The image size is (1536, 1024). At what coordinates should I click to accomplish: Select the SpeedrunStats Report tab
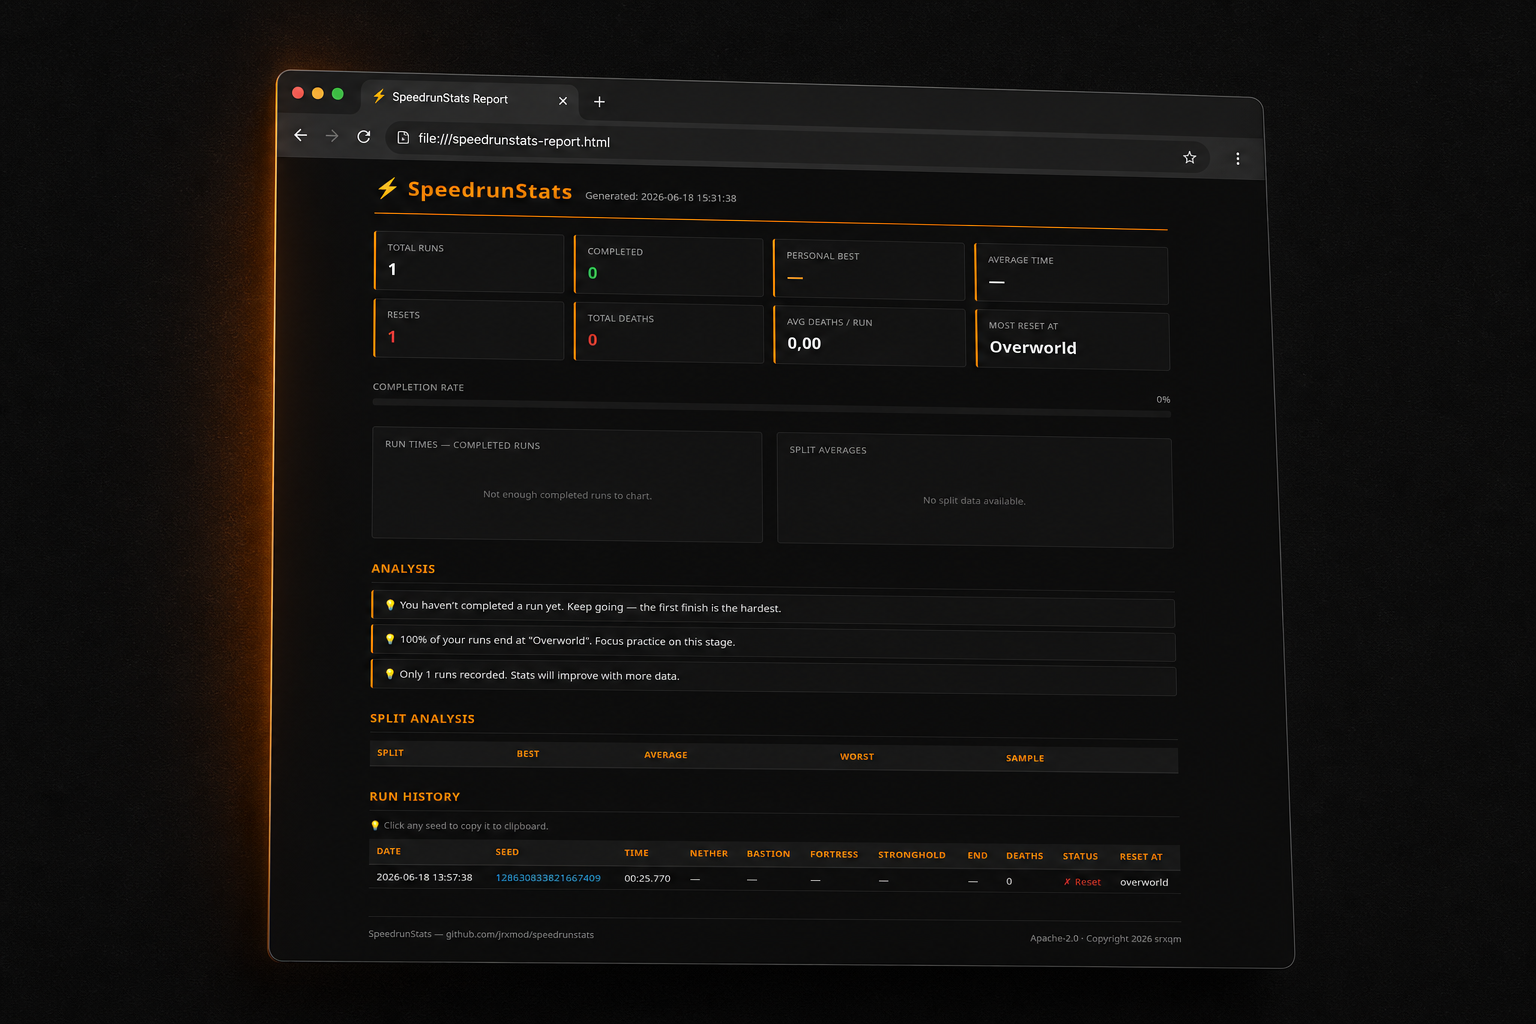468,98
